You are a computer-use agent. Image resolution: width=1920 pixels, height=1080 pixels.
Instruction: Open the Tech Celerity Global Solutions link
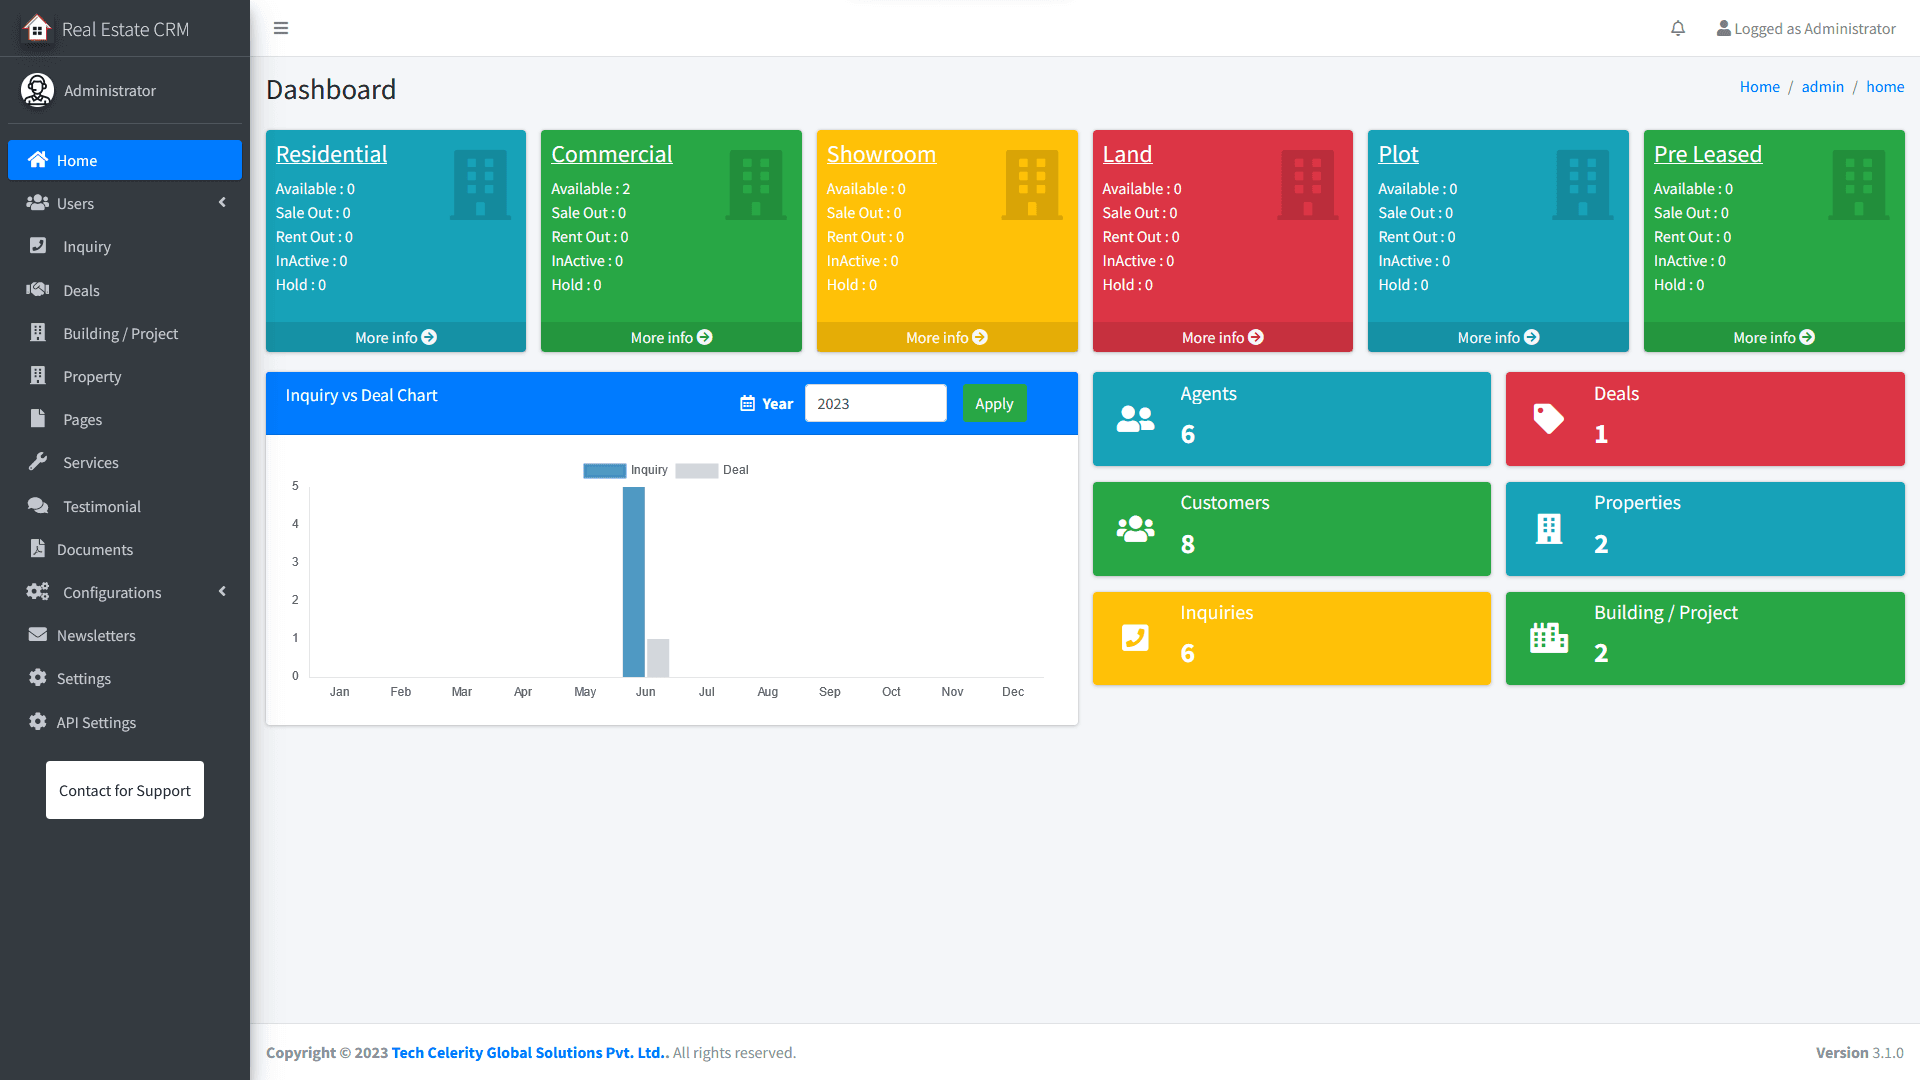click(528, 1052)
